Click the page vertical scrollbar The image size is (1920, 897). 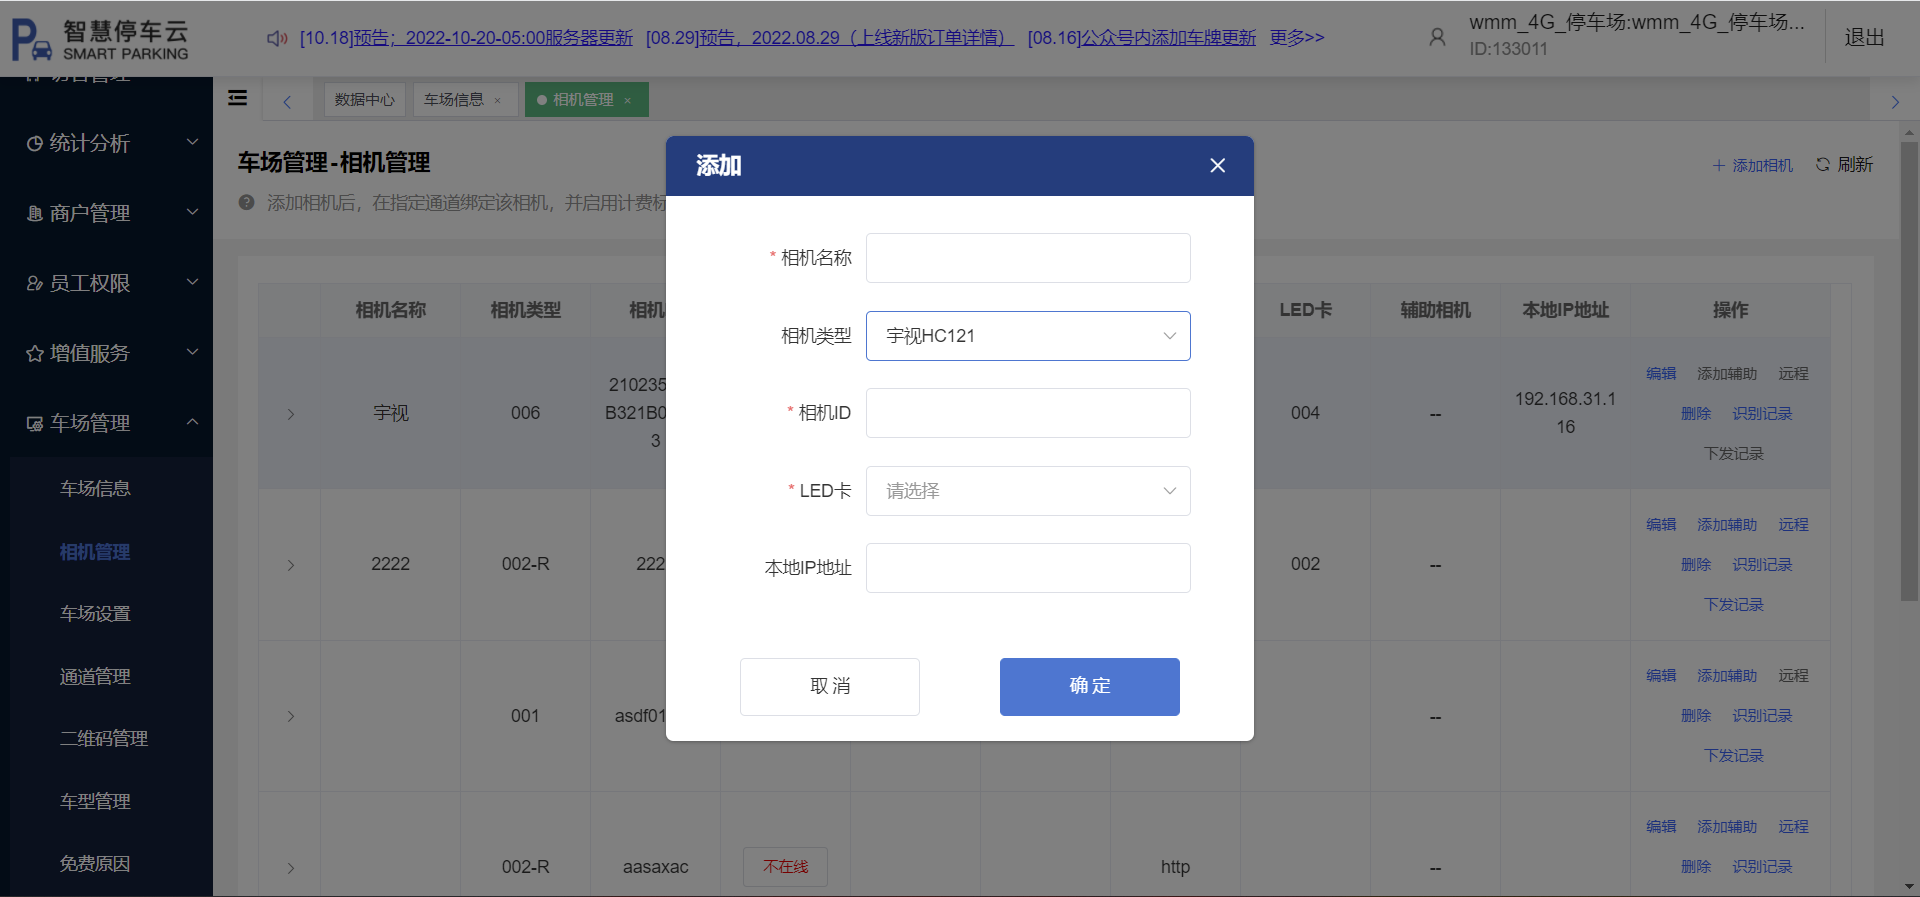pos(1909,370)
